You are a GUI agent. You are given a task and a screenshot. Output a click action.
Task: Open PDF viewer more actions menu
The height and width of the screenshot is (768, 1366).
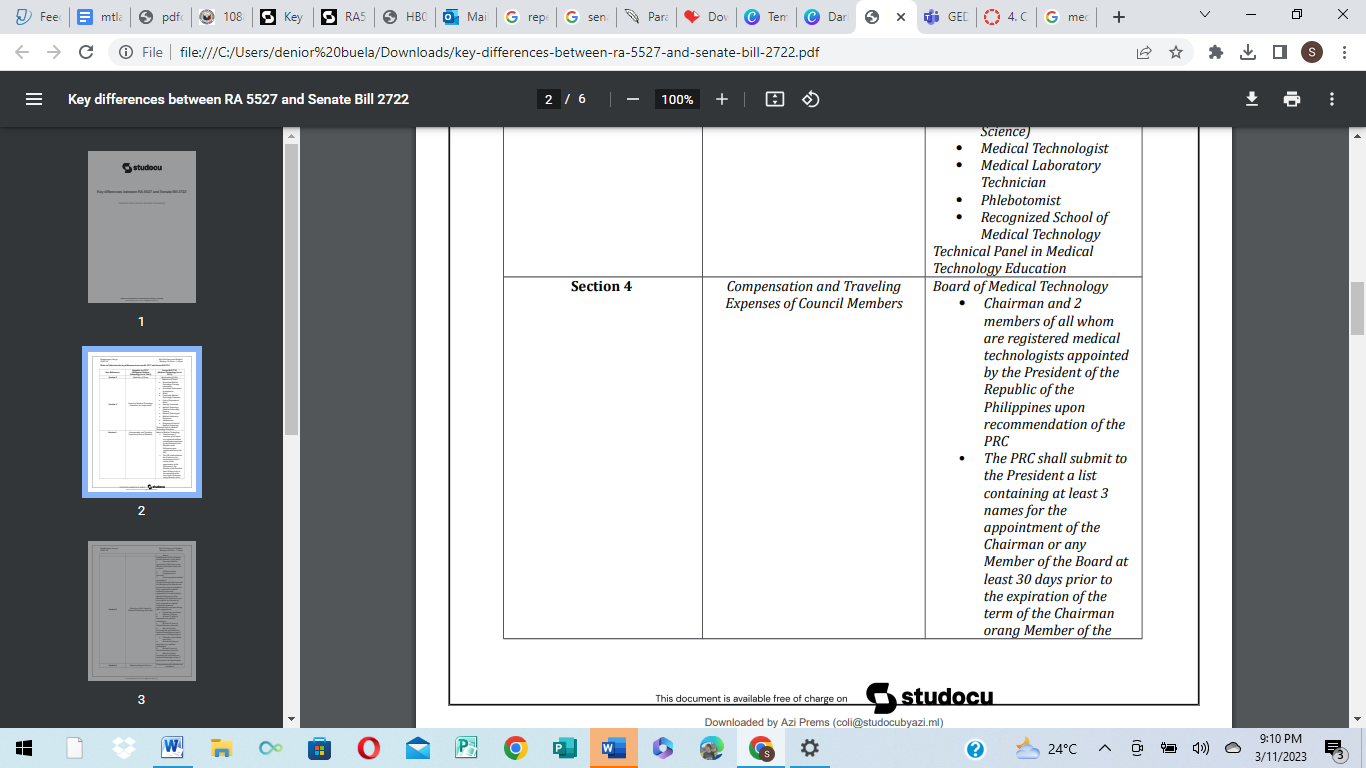pos(1332,99)
